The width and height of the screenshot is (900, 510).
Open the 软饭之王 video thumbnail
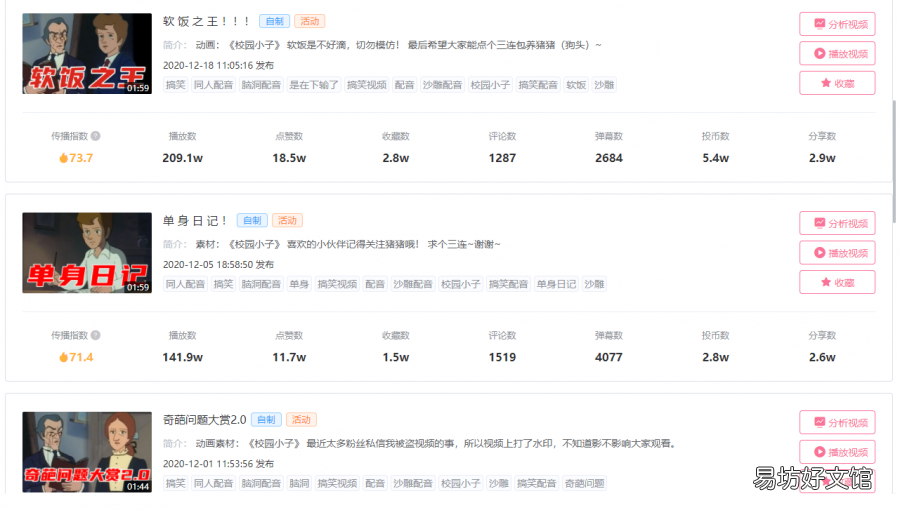(87, 53)
